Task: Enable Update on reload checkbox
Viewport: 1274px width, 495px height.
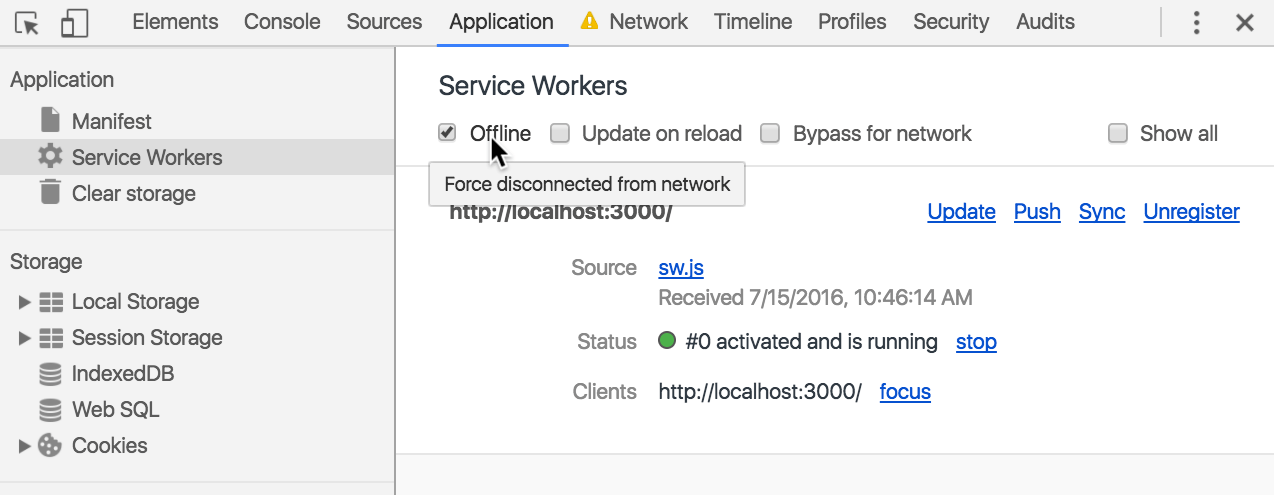Action: point(560,133)
